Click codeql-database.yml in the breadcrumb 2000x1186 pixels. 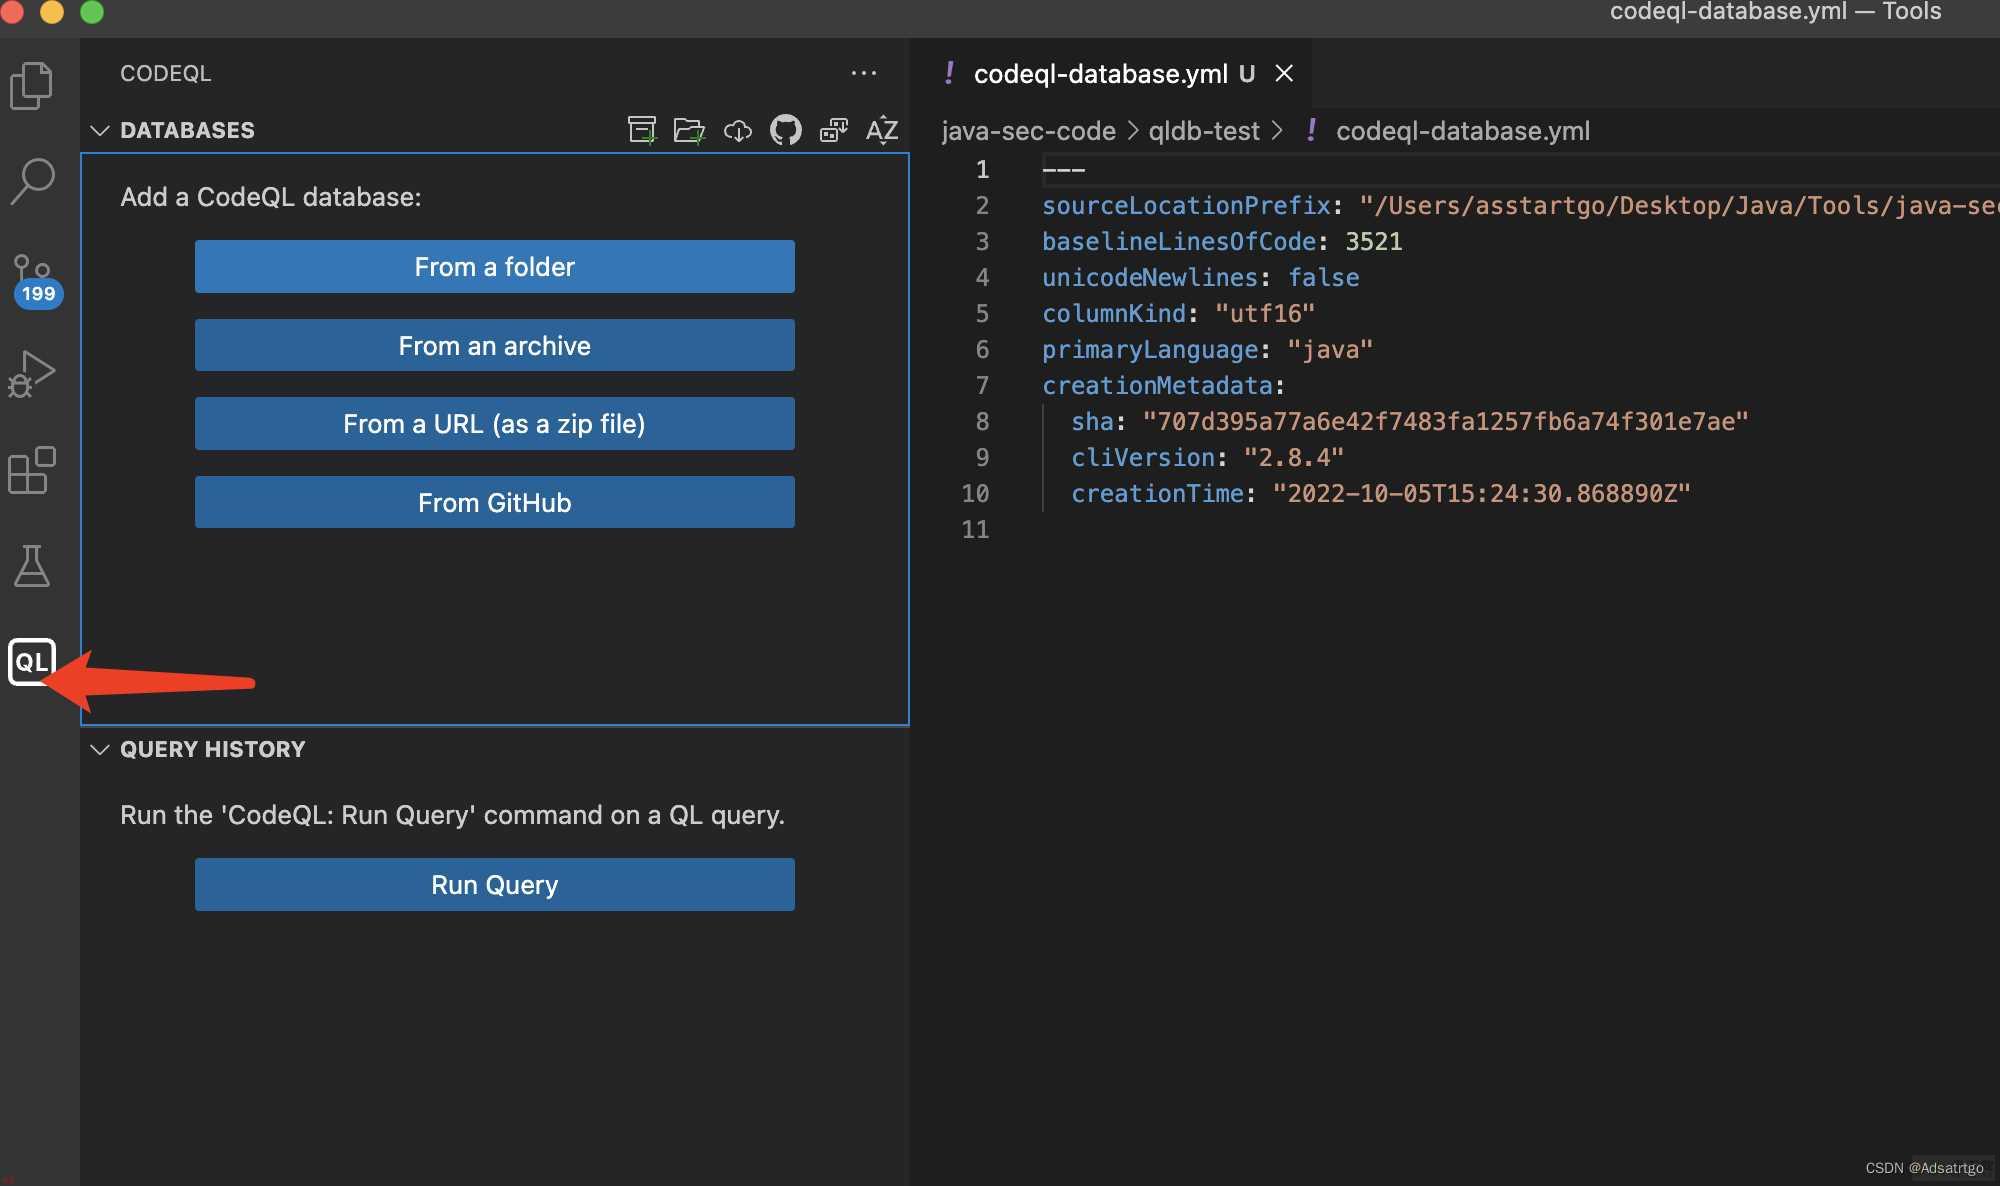pos(1462,131)
